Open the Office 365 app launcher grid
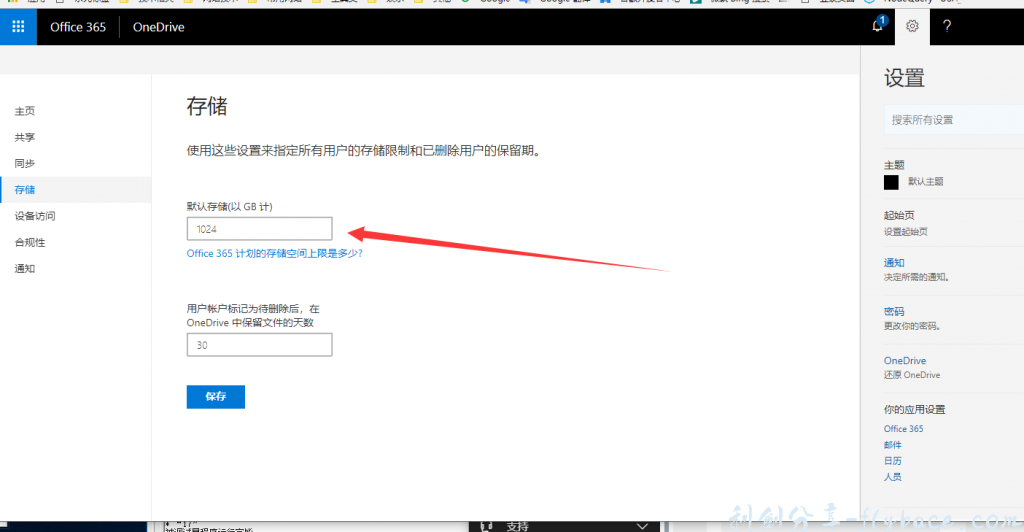The image size is (1024, 532). pyautogui.click(x=18, y=27)
